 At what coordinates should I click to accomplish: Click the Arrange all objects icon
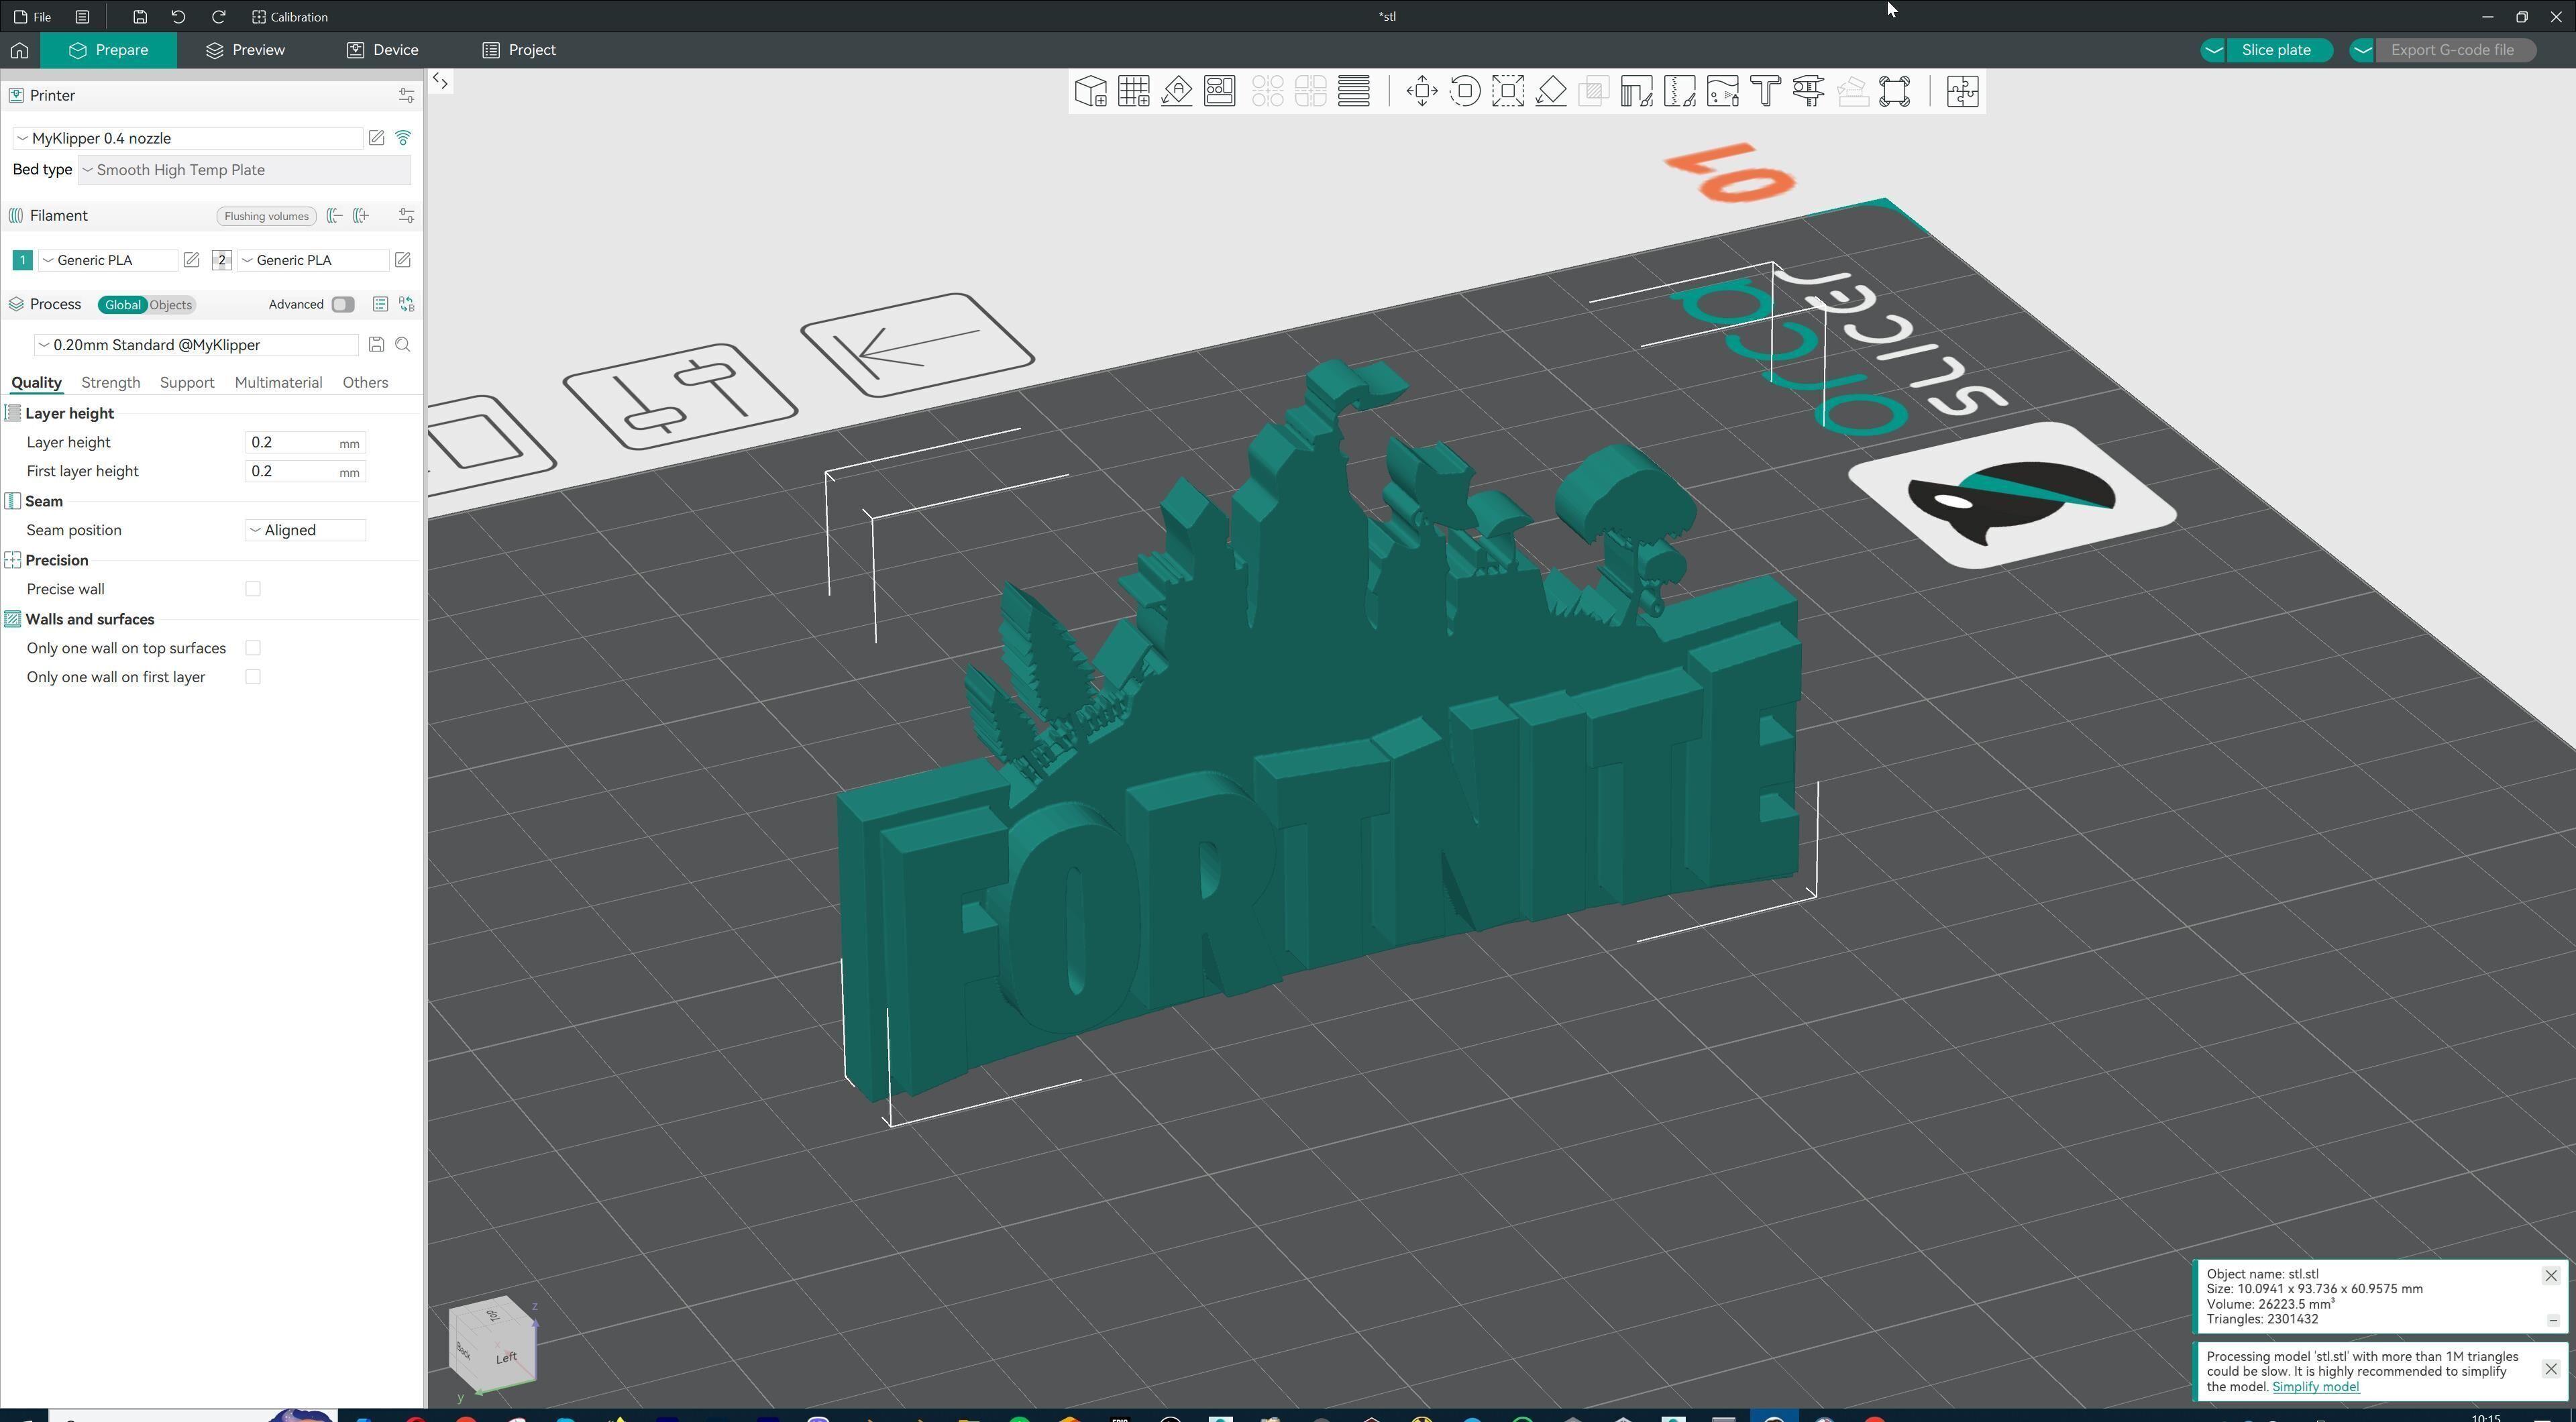pos(1220,91)
